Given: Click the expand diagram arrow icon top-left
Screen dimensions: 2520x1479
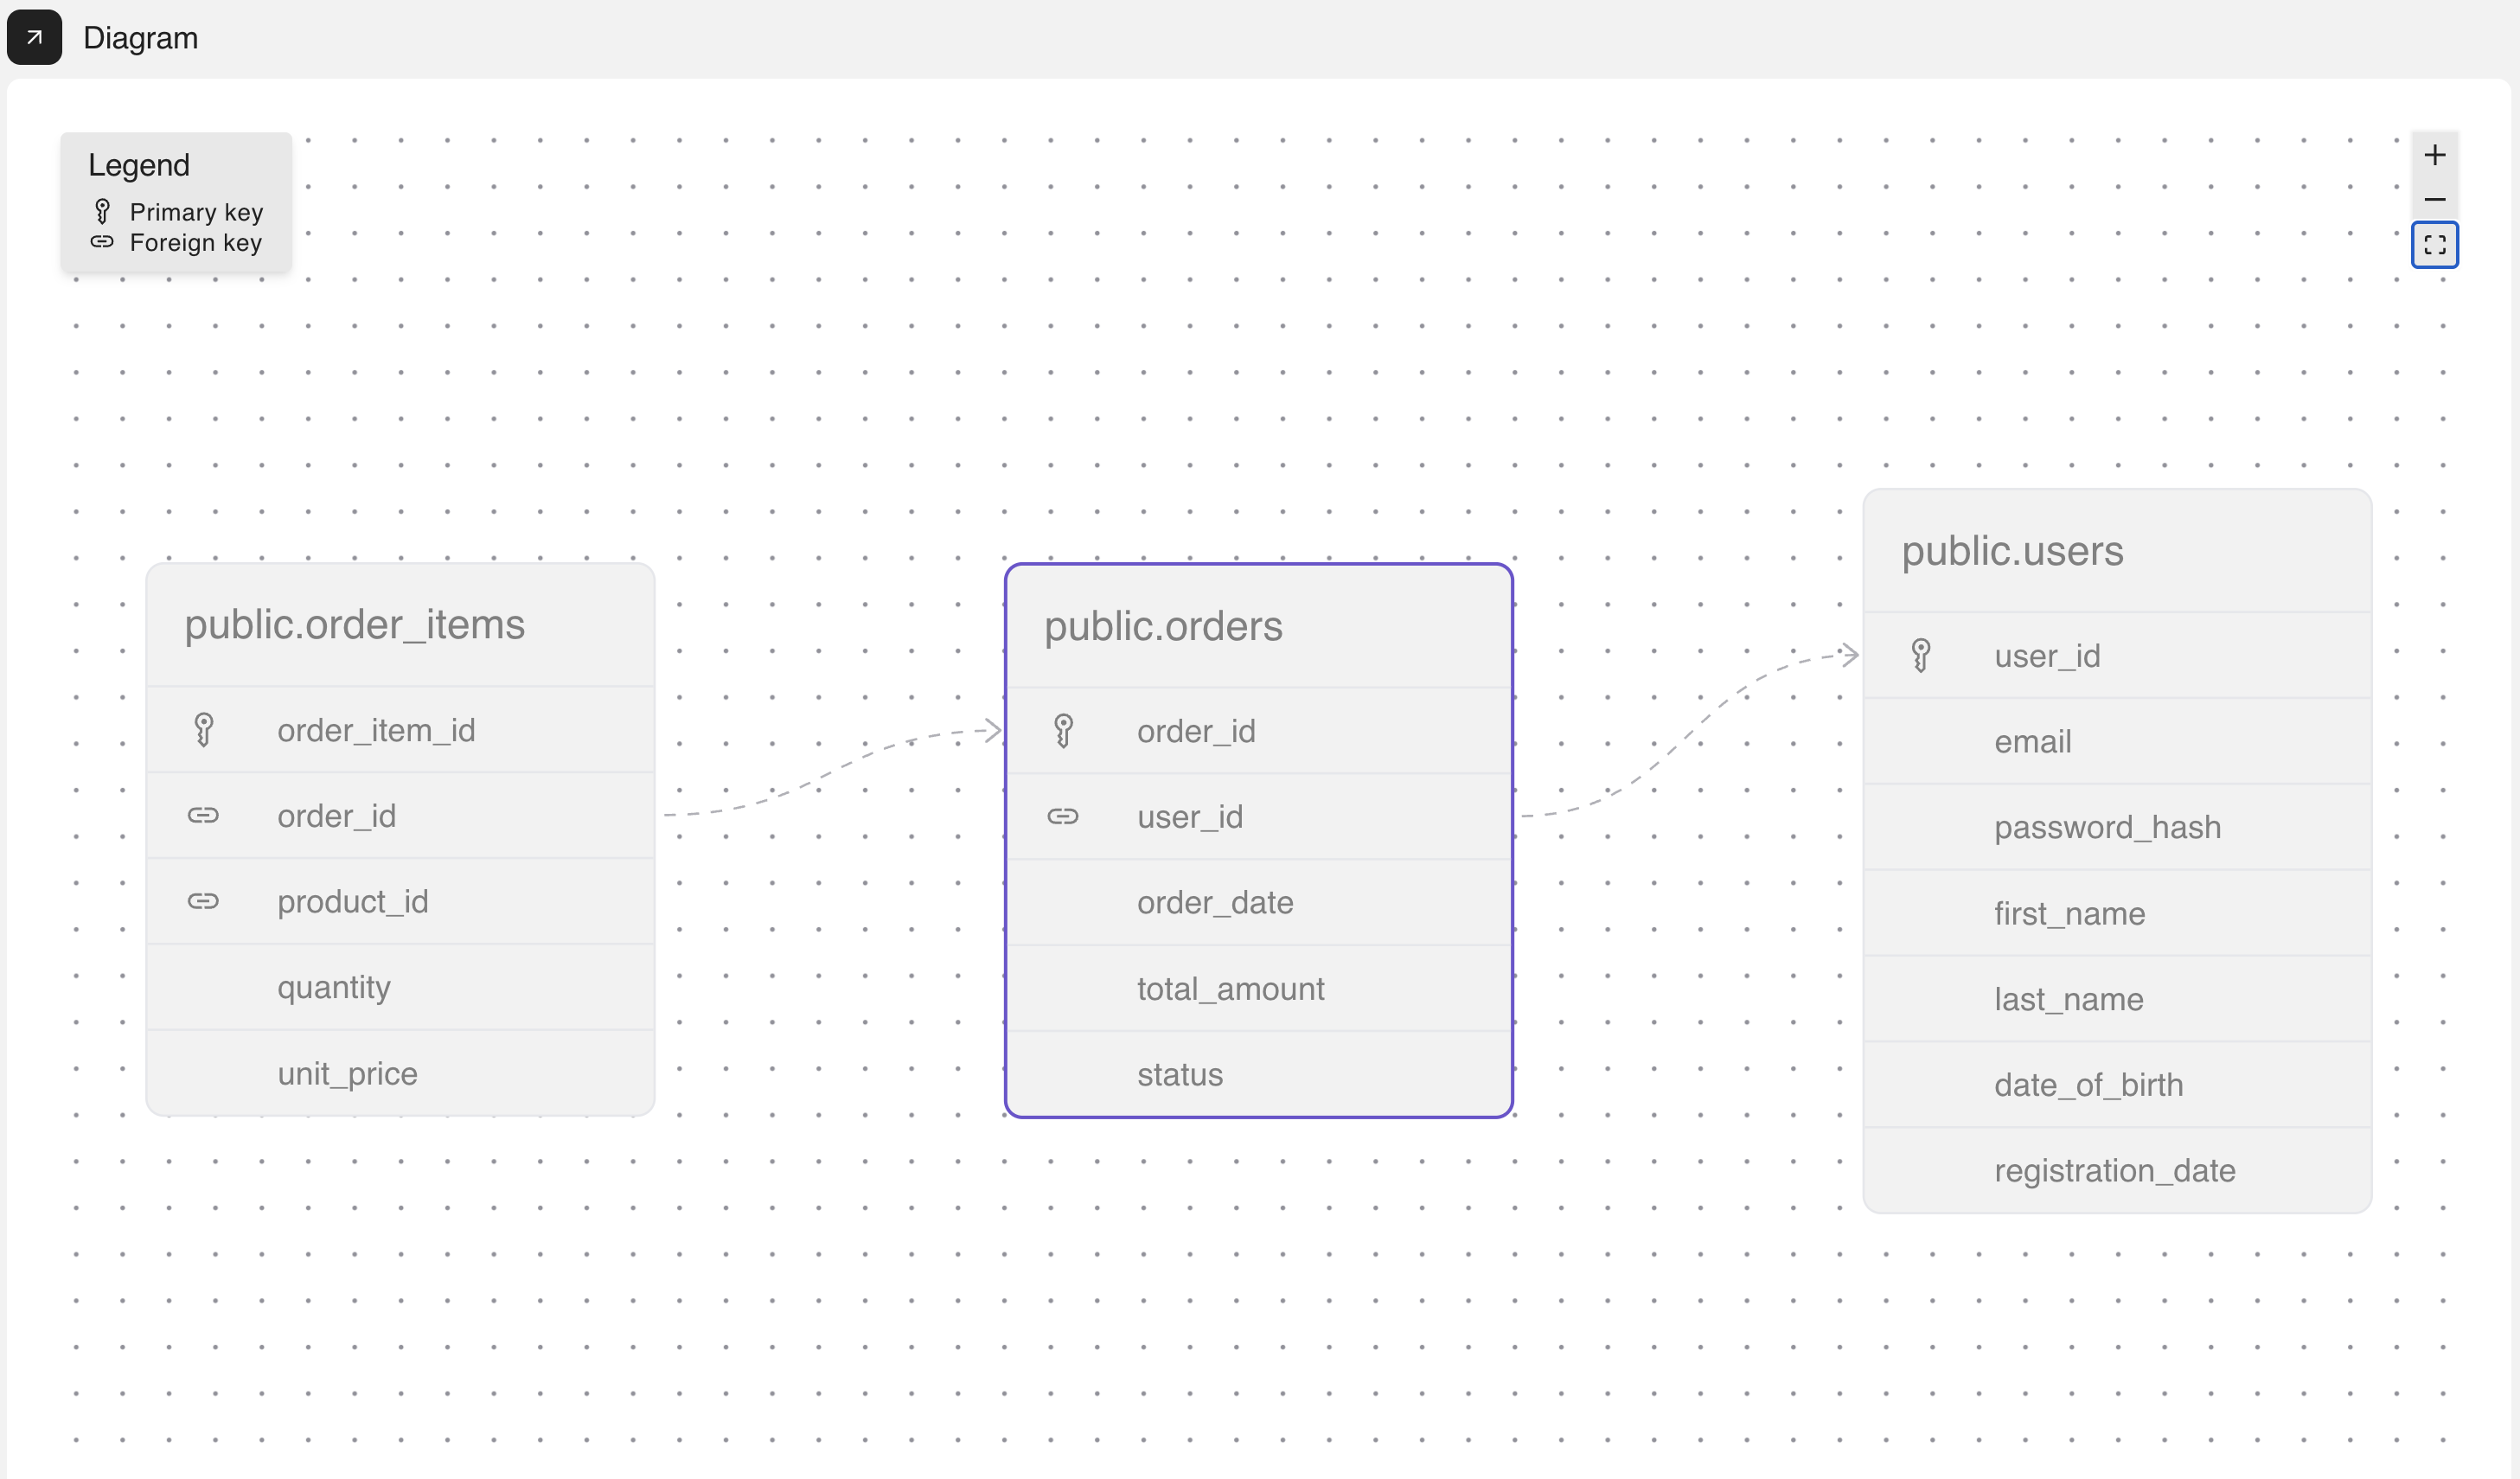Looking at the screenshot, I should coord(34,37).
